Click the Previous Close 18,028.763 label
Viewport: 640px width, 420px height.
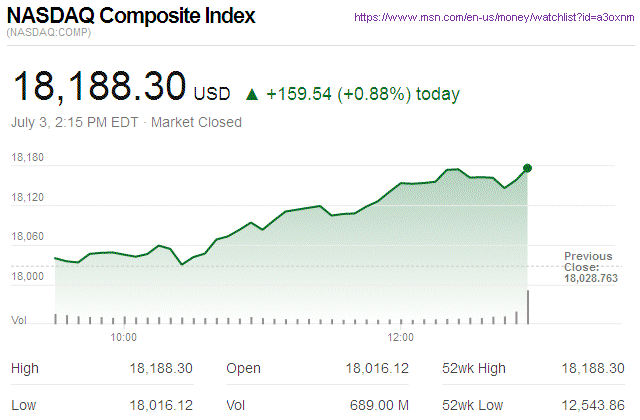[x=589, y=267]
